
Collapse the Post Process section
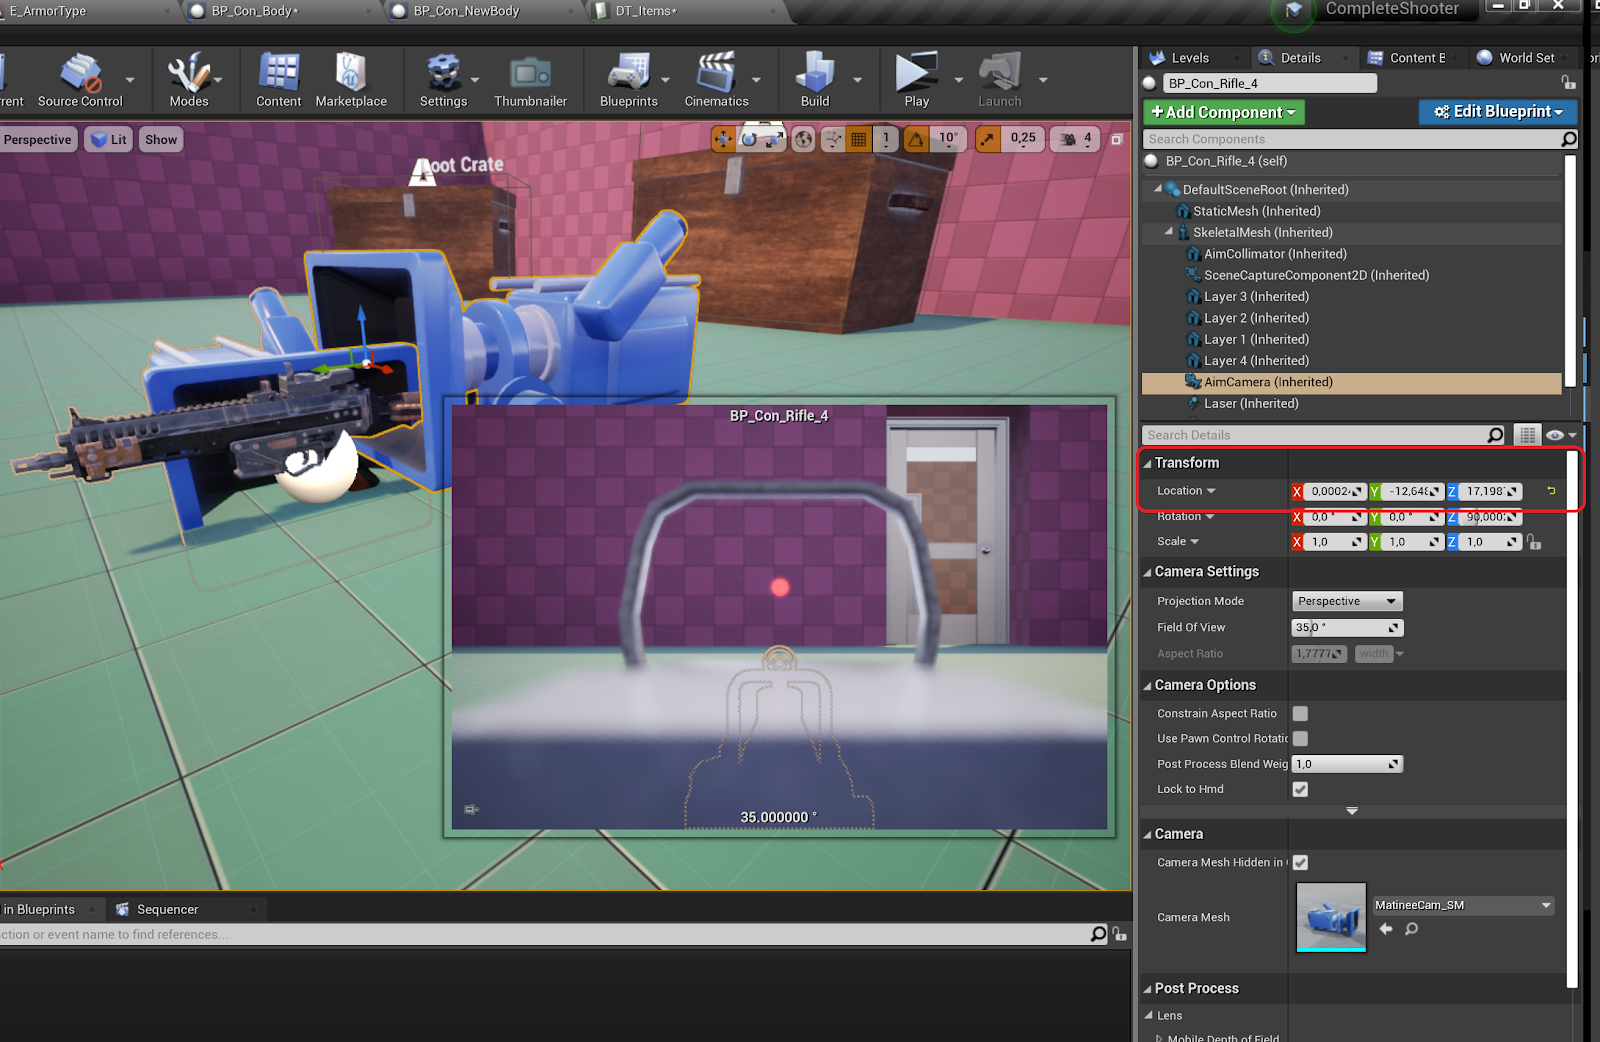point(1147,988)
